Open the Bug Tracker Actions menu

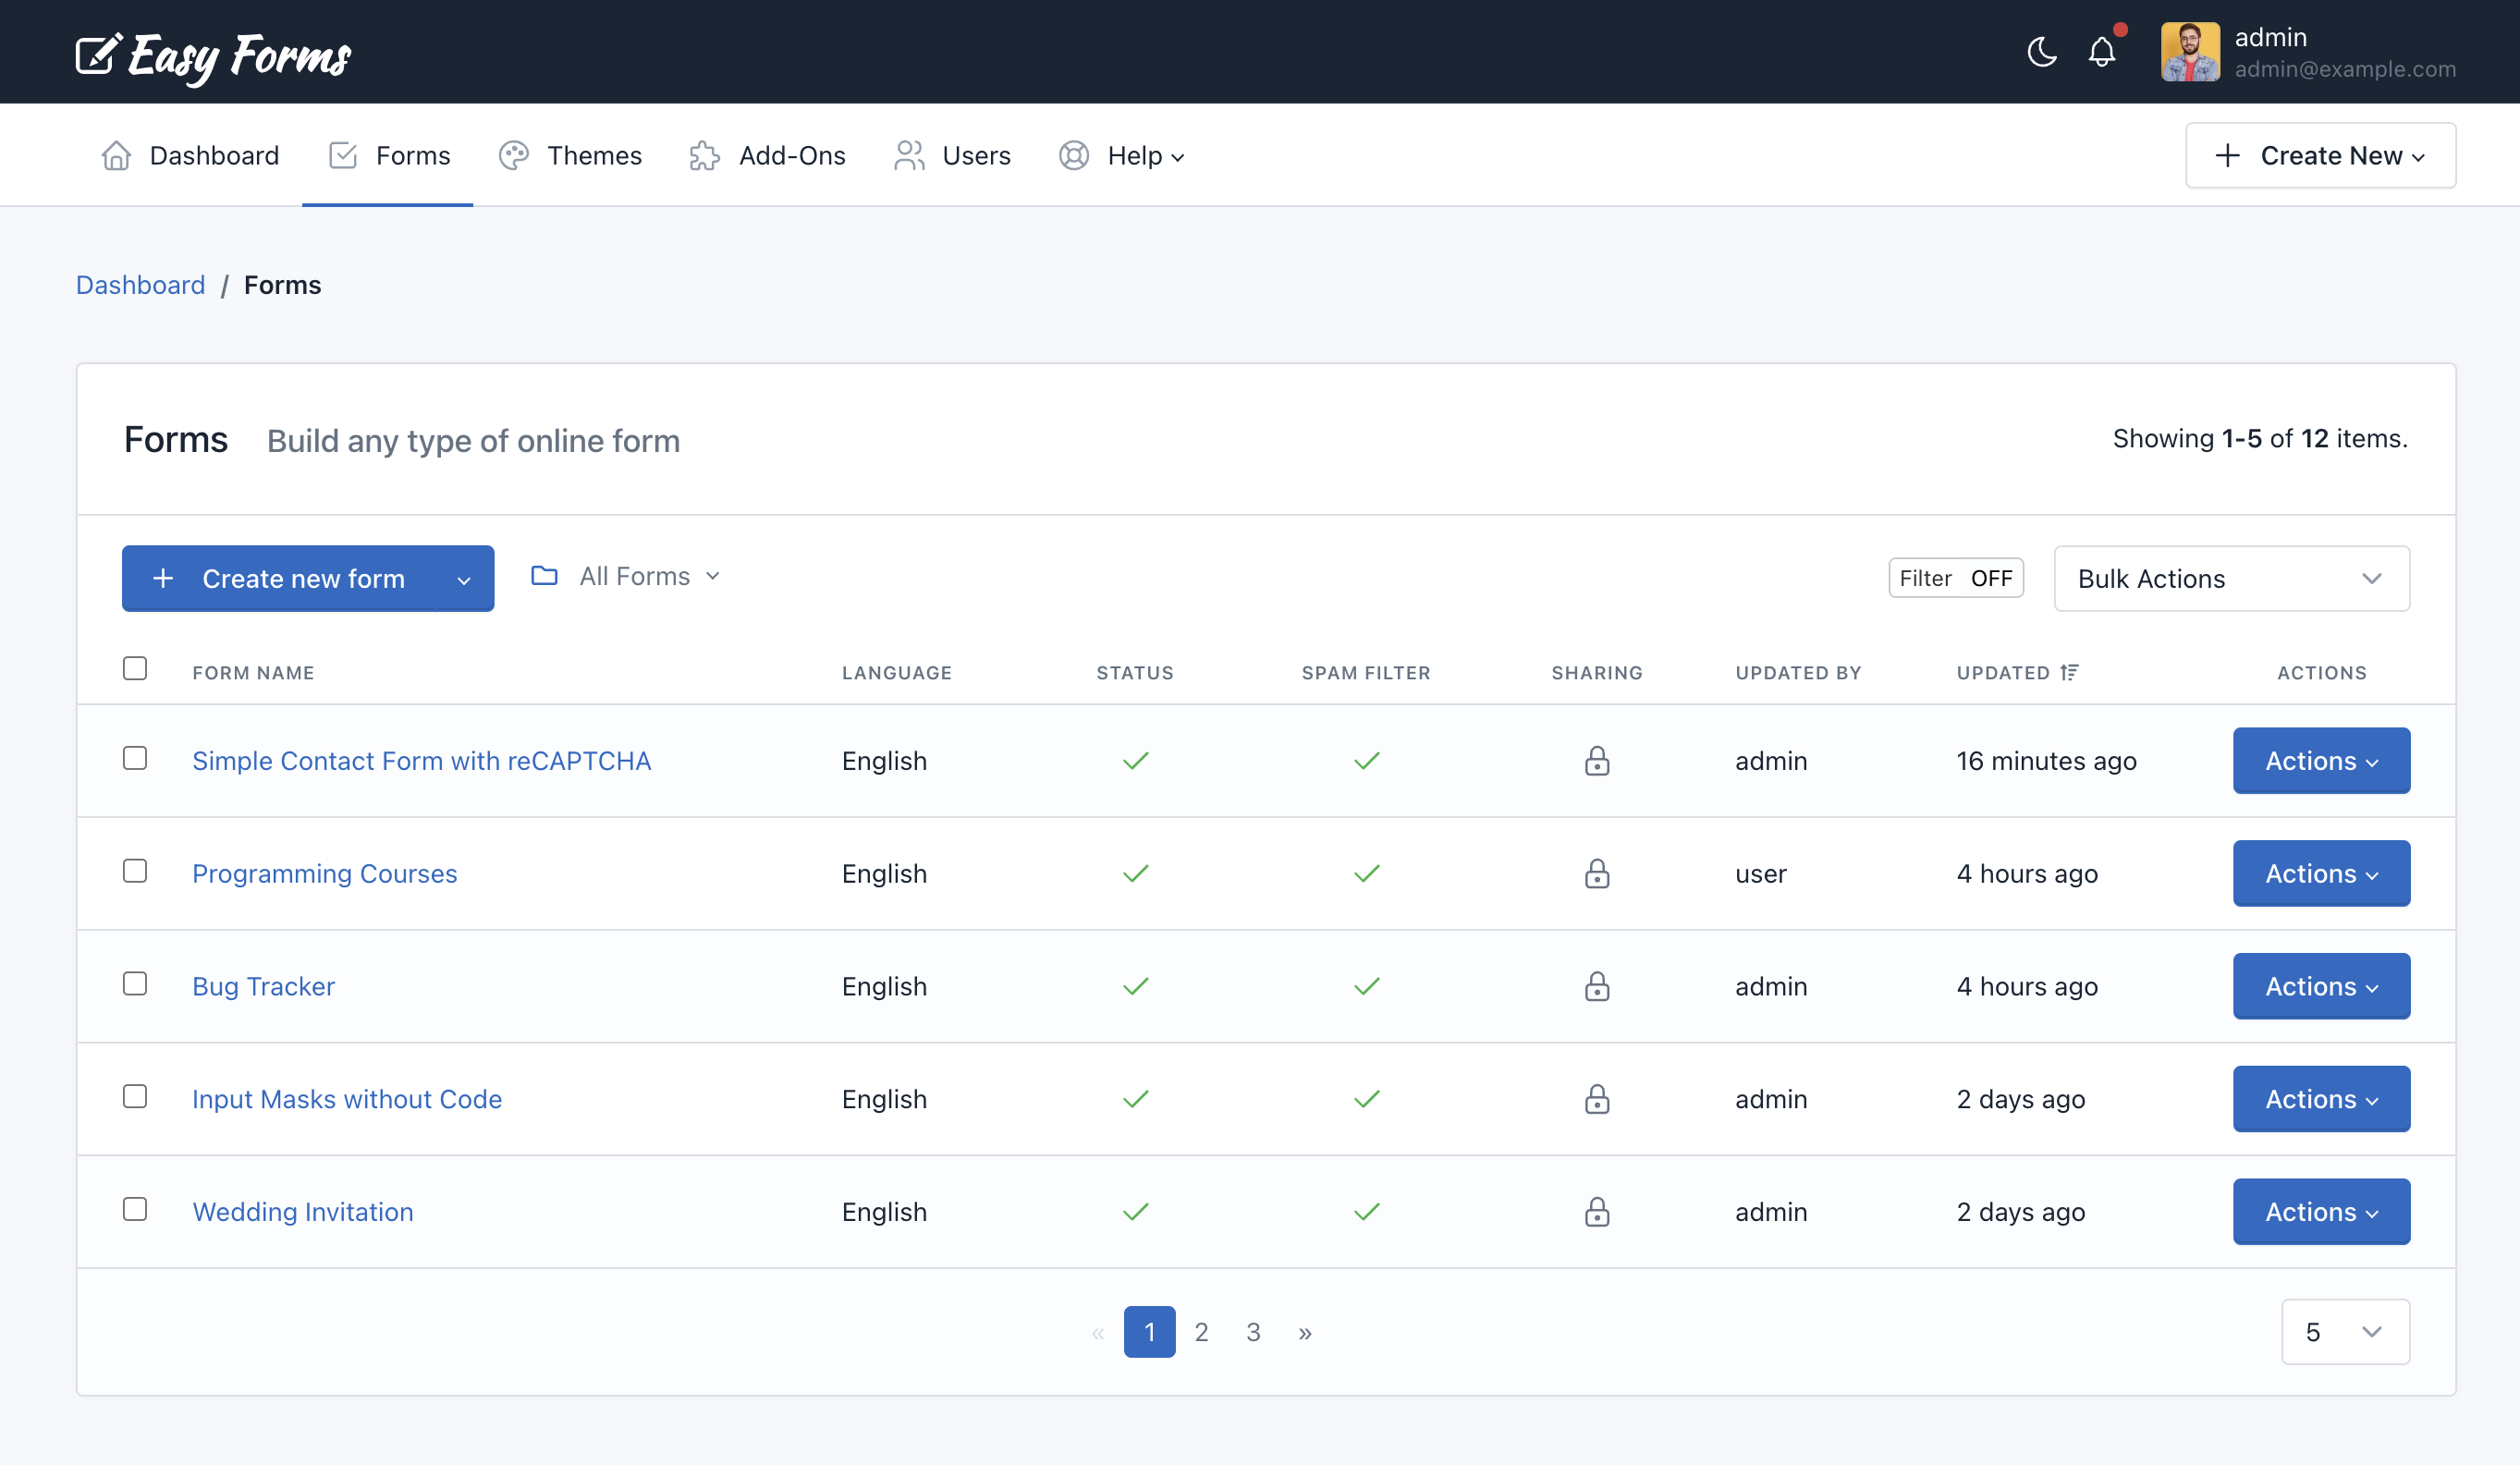[x=2319, y=985]
